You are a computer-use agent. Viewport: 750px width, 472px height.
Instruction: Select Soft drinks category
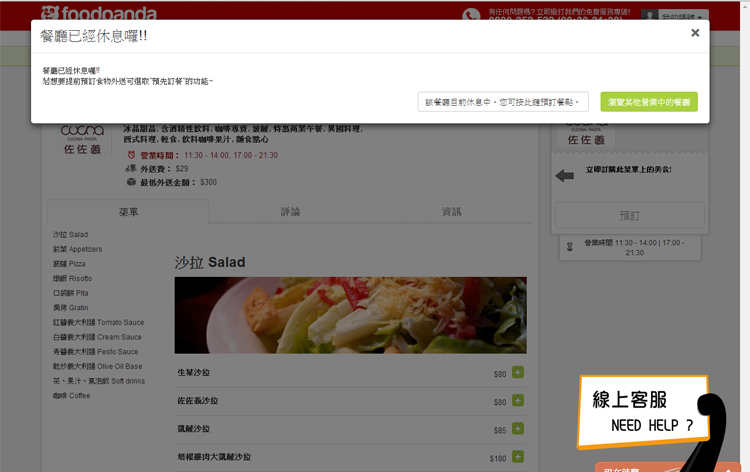pyautogui.click(x=99, y=381)
